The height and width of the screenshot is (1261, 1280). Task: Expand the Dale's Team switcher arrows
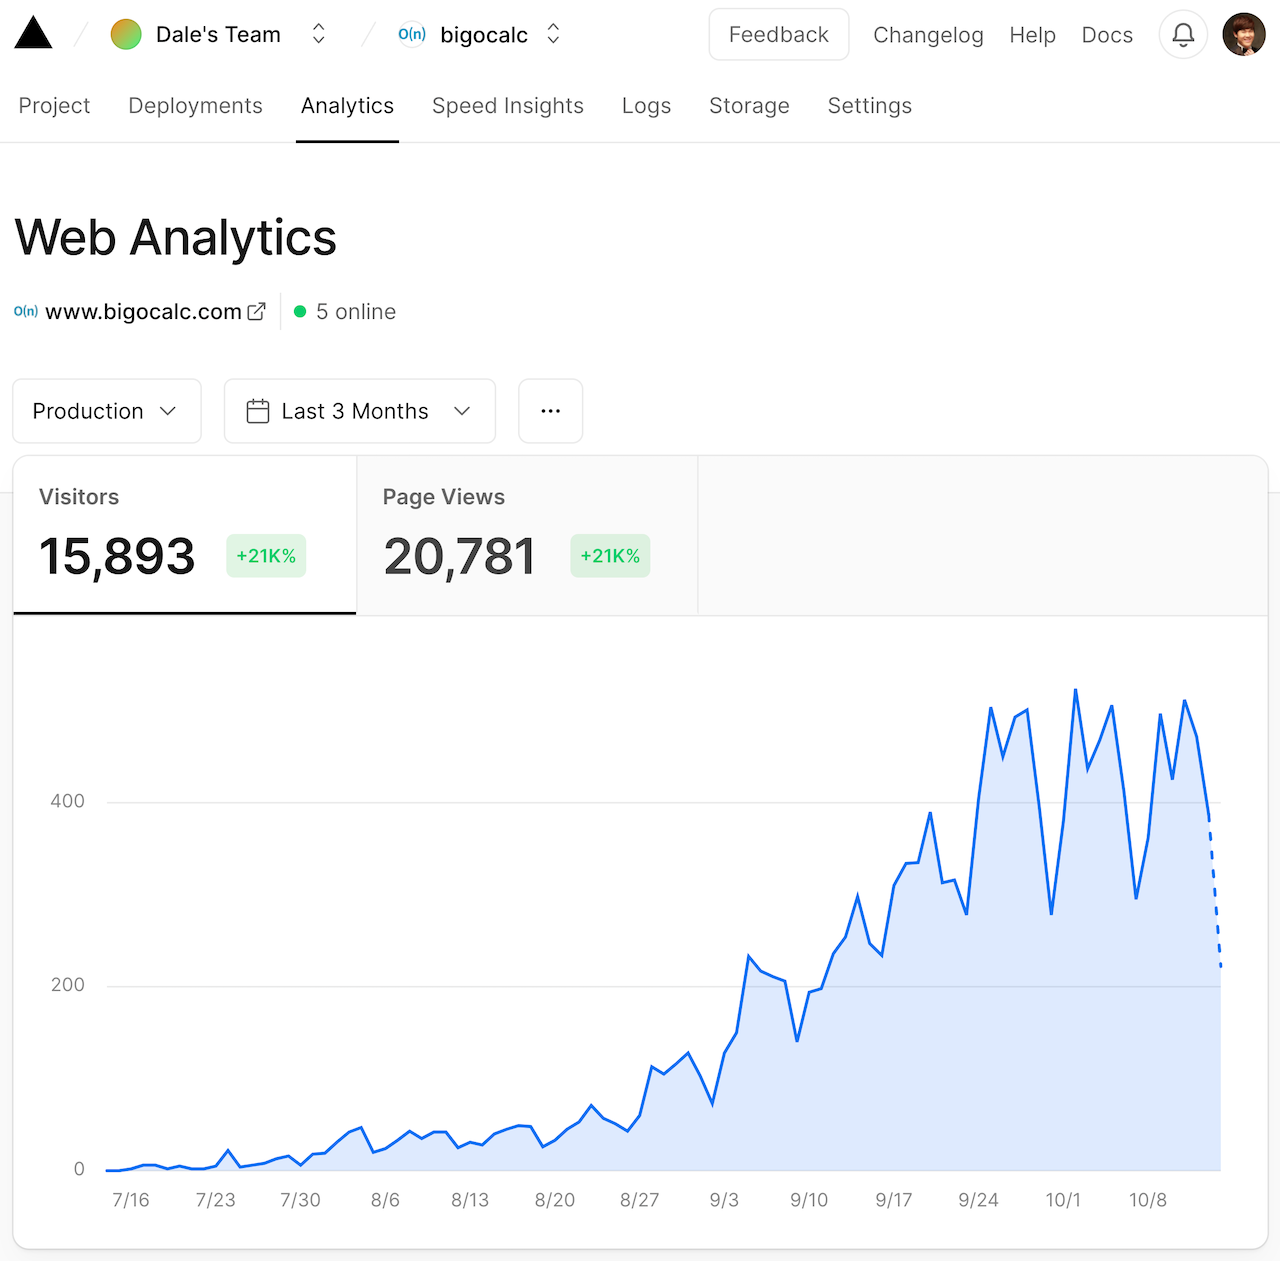(x=319, y=35)
